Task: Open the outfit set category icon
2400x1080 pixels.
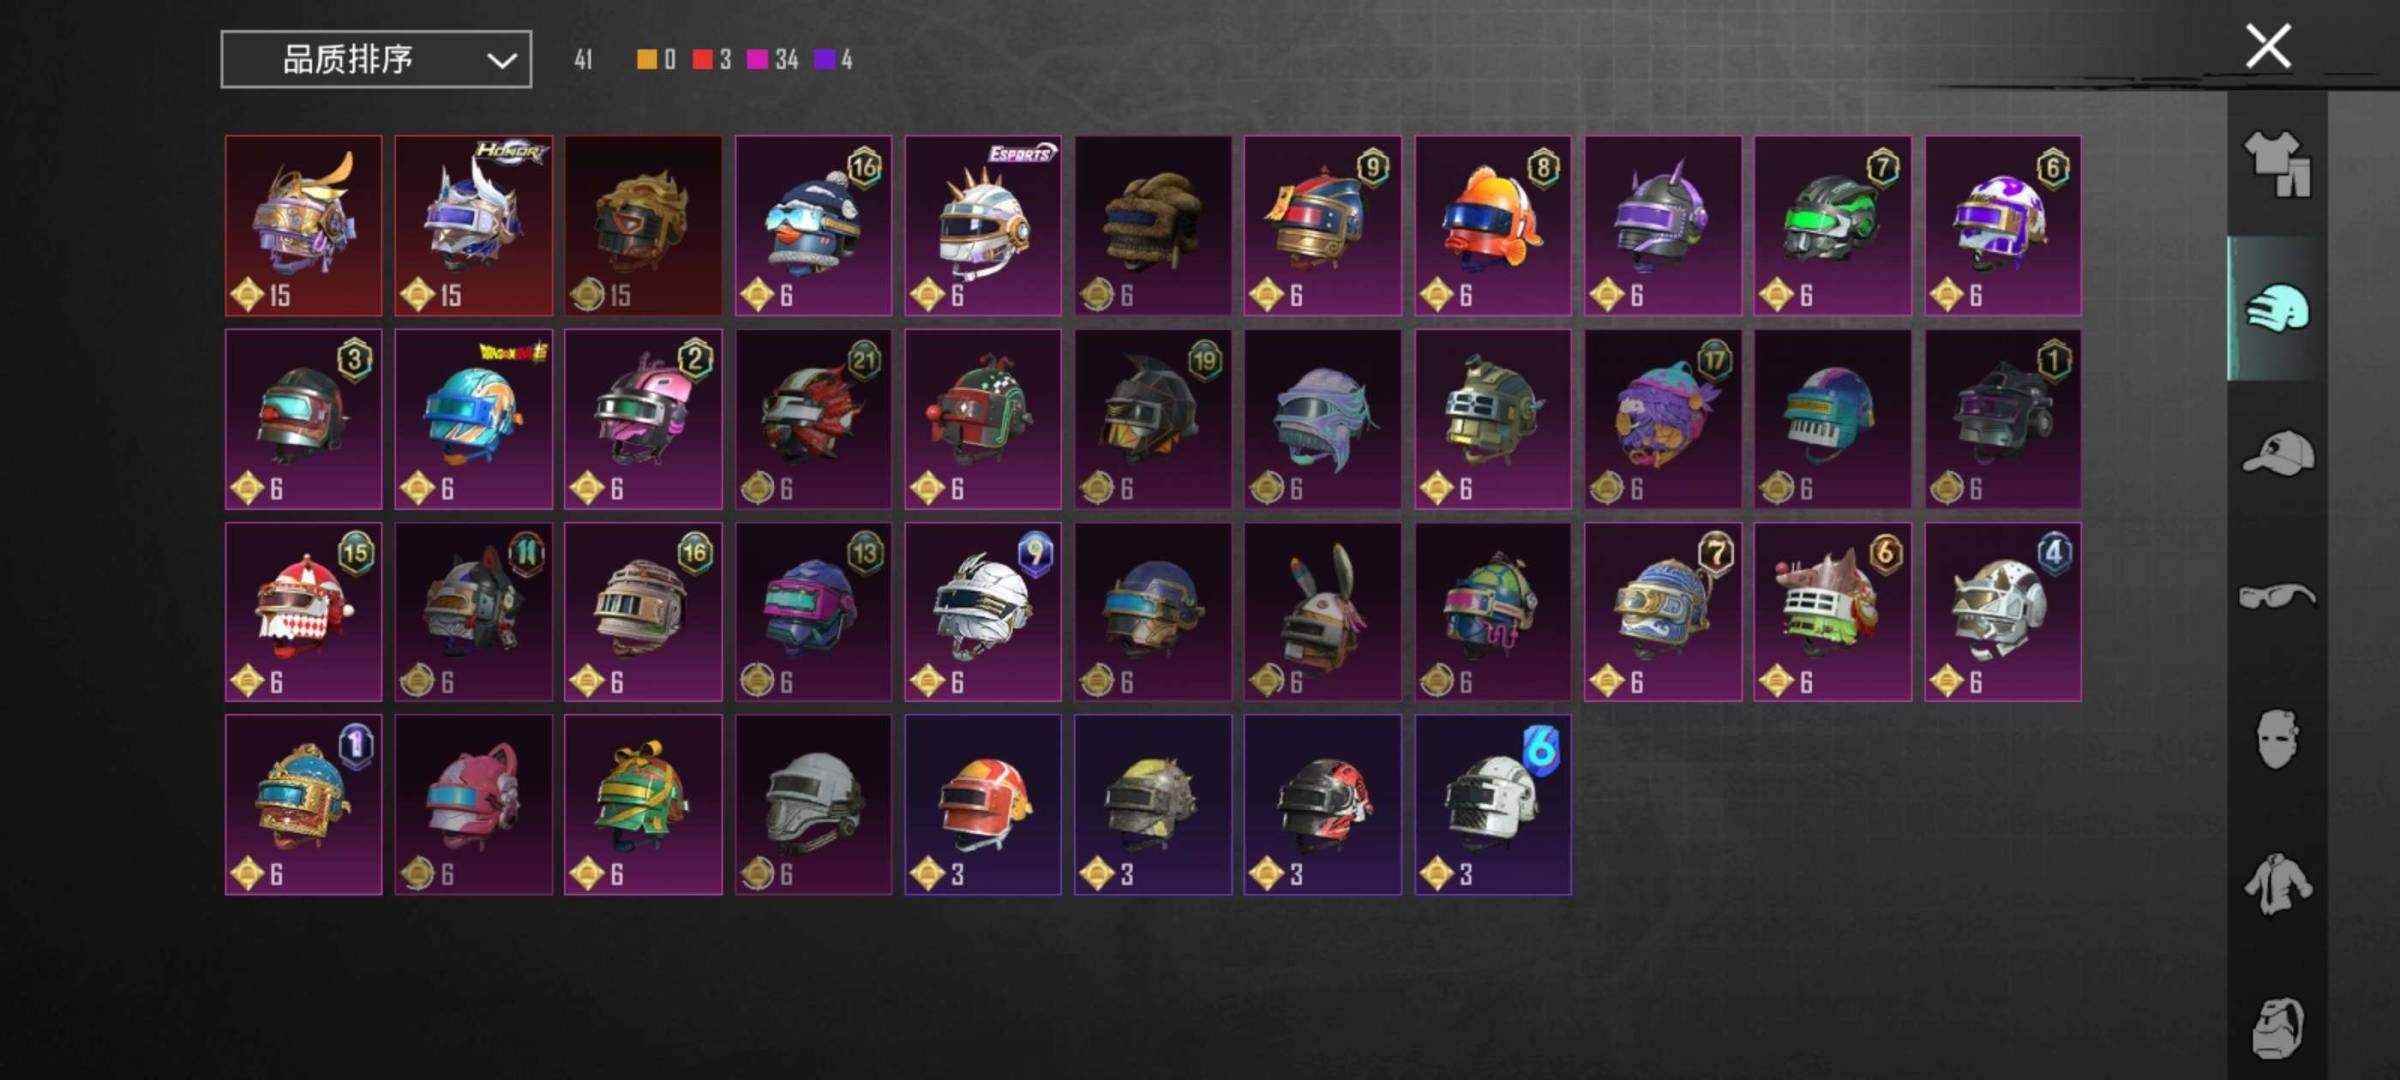Action: [2278, 164]
